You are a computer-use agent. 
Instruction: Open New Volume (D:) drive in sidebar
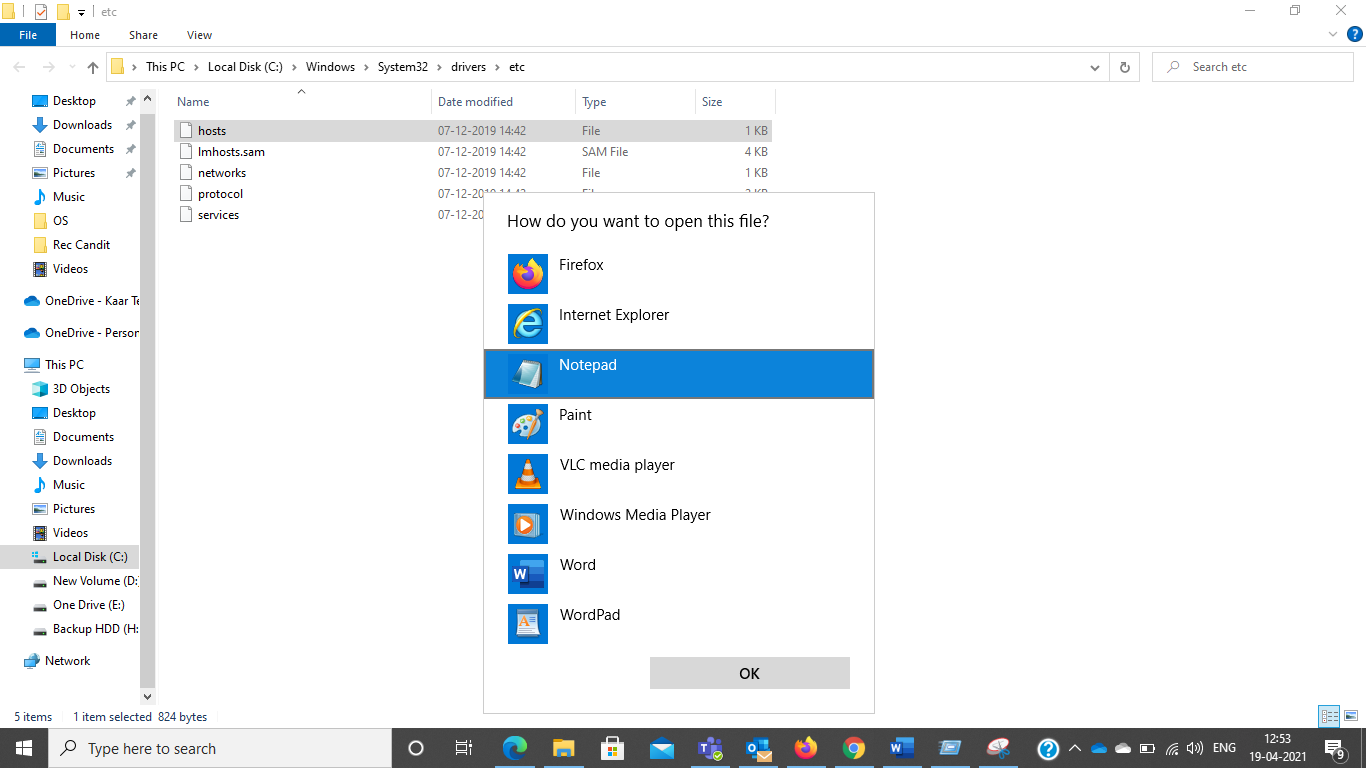(95, 581)
